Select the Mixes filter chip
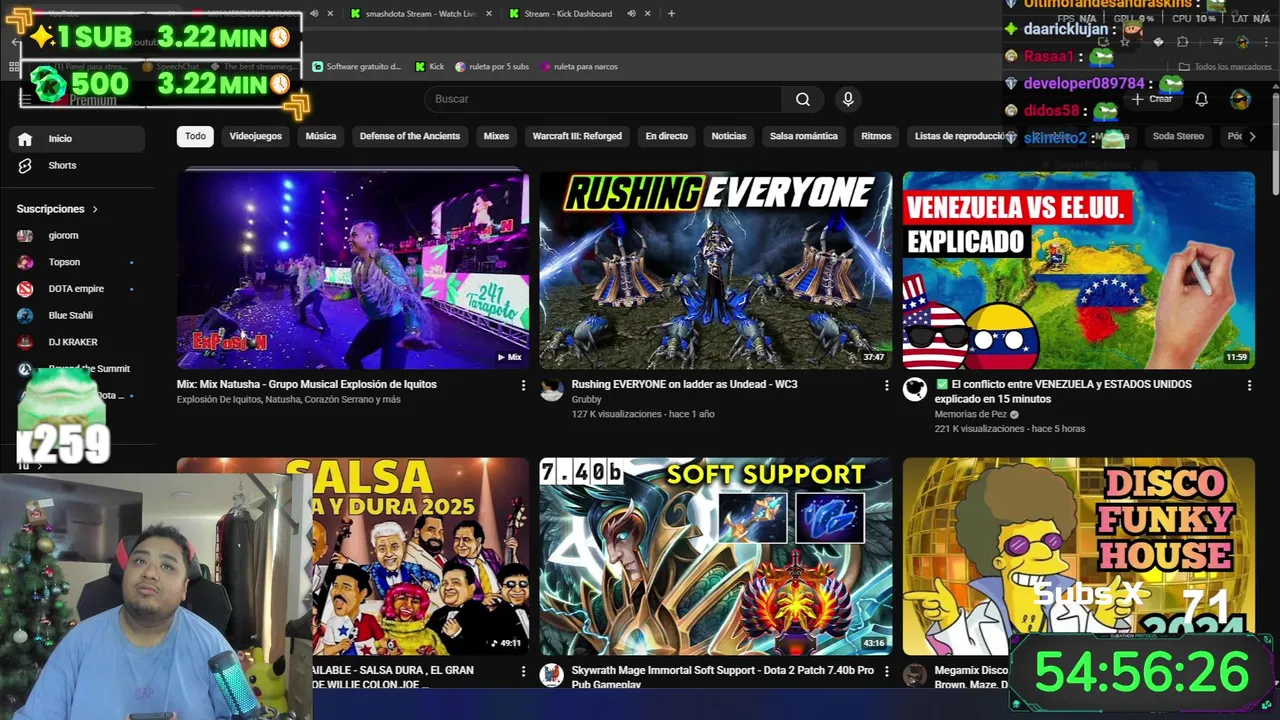Image resolution: width=1280 pixels, height=720 pixels. point(496,136)
